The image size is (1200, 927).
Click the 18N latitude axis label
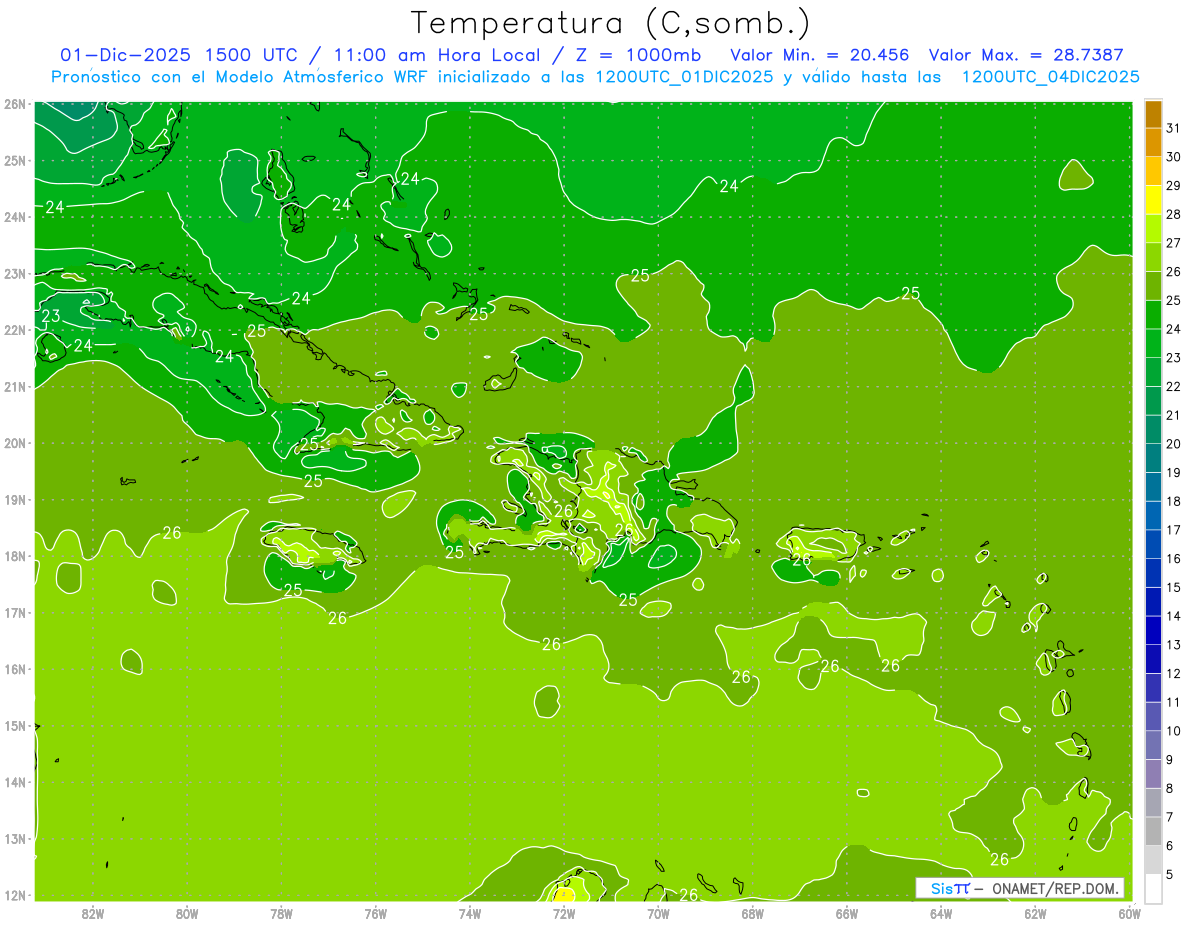point(14,556)
